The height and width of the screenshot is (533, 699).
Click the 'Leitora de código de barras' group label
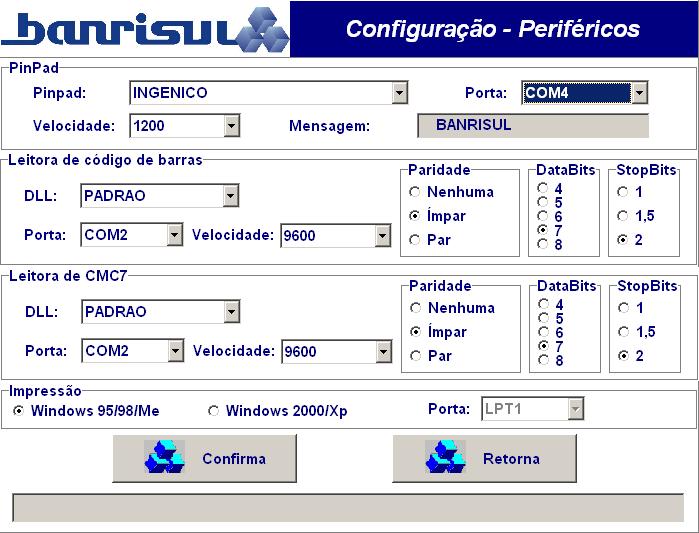tap(105, 160)
